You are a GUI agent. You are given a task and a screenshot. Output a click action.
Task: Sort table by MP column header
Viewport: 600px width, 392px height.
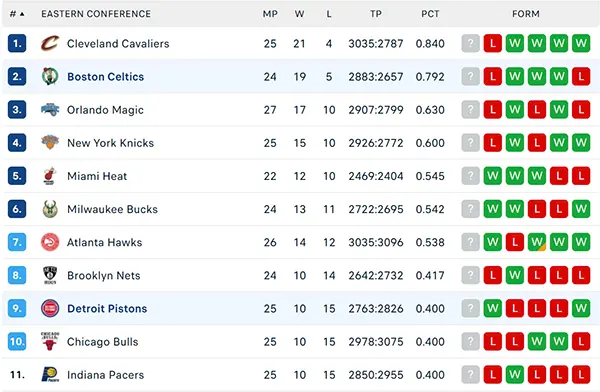pyautogui.click(x=270, y=14)
